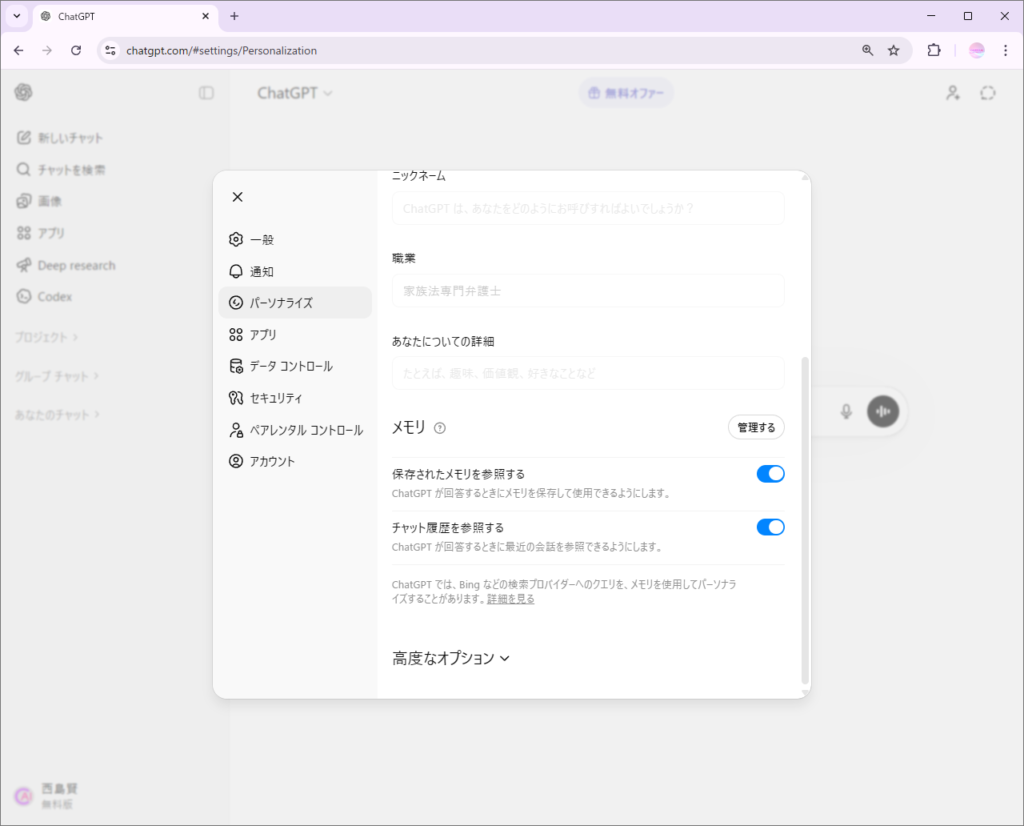The height and width of the screenshot is (826, 1024).
Task: Switch to データ コントロール settings tab
Action: point(290,366)
